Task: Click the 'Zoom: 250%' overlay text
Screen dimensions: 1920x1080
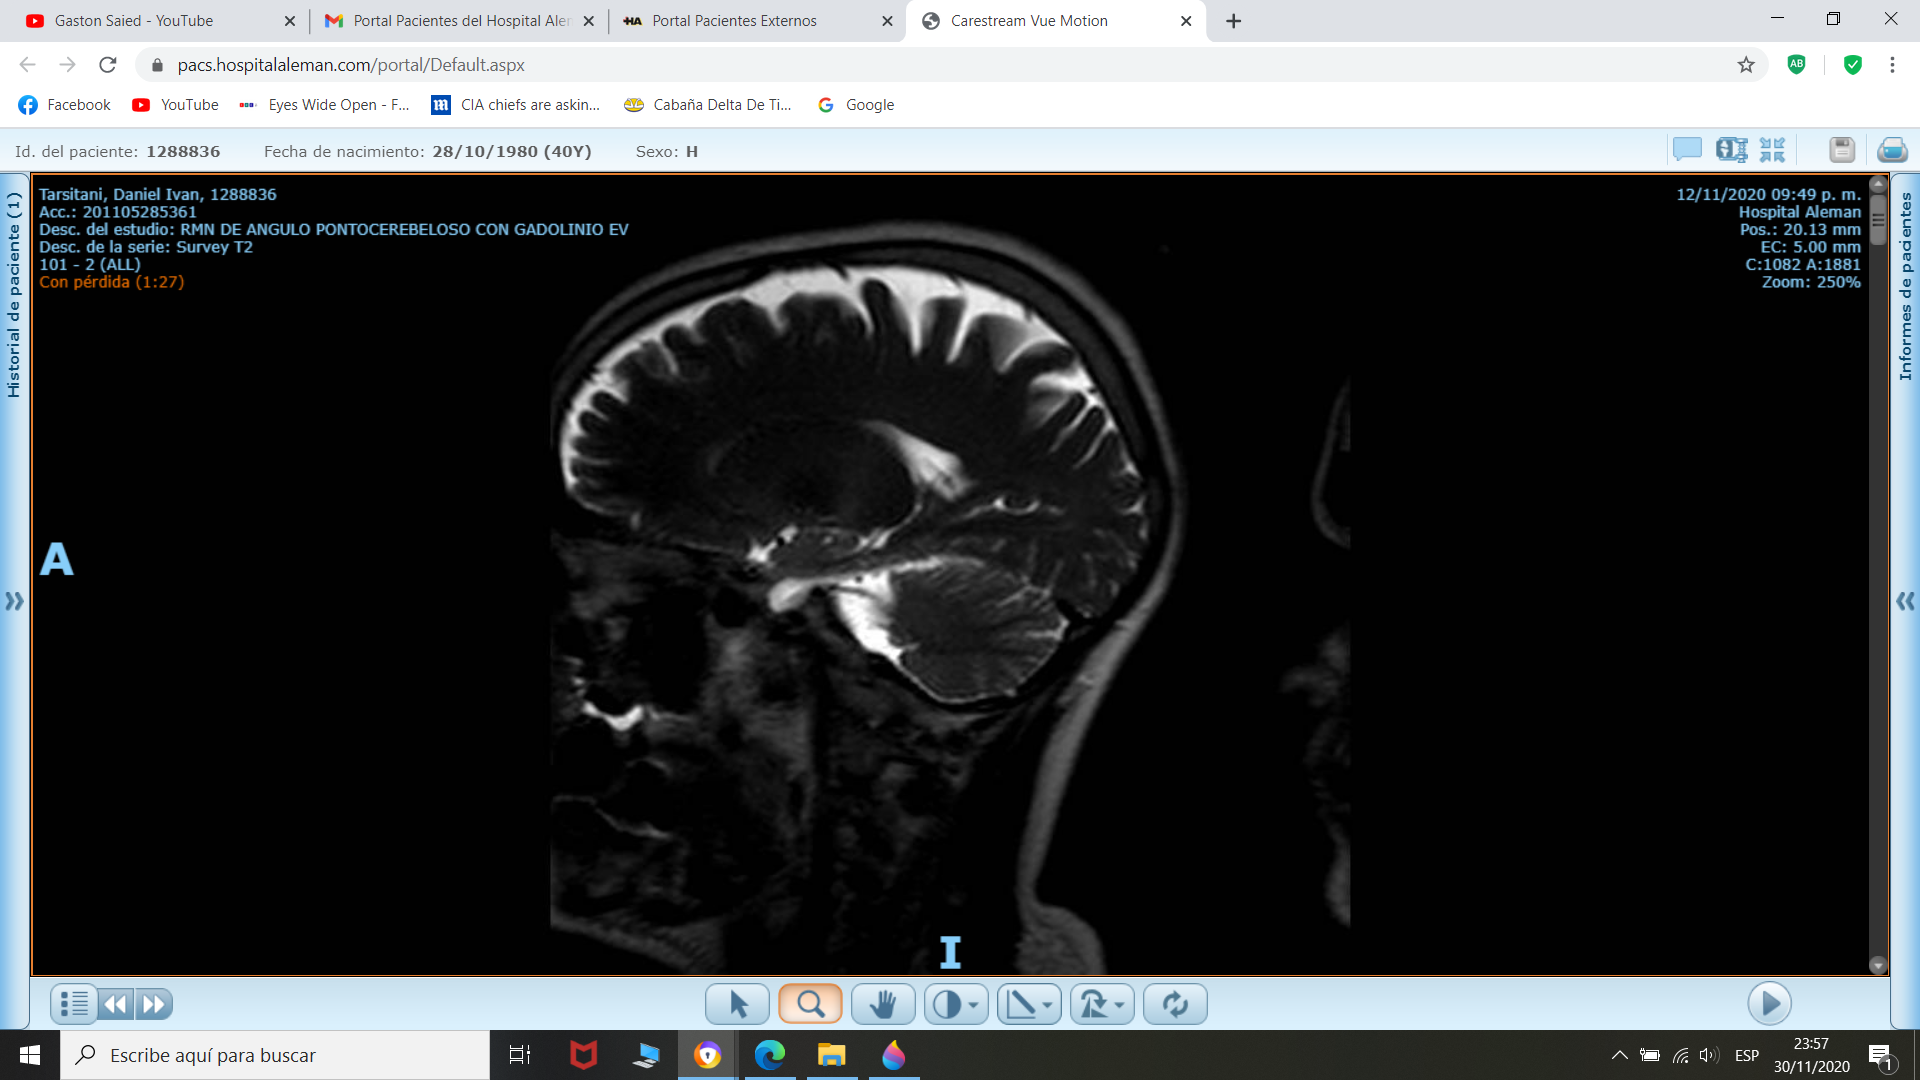Action: tap(1811, 282)
